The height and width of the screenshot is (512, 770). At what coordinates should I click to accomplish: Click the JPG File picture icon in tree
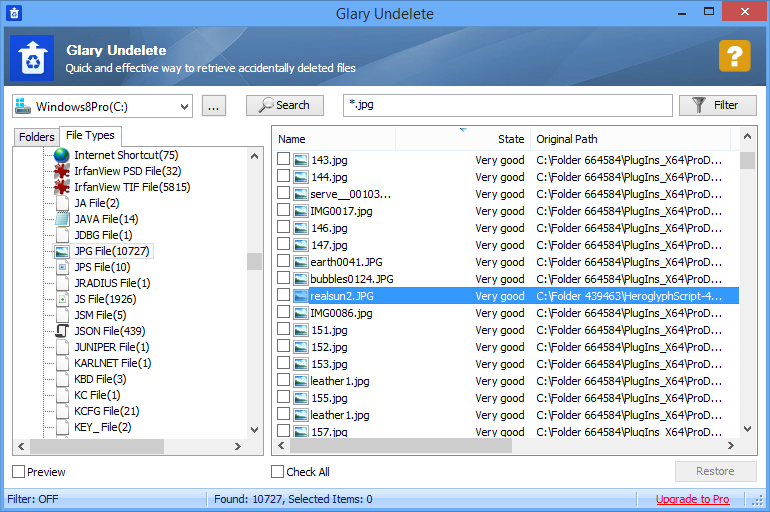point(62,251)
